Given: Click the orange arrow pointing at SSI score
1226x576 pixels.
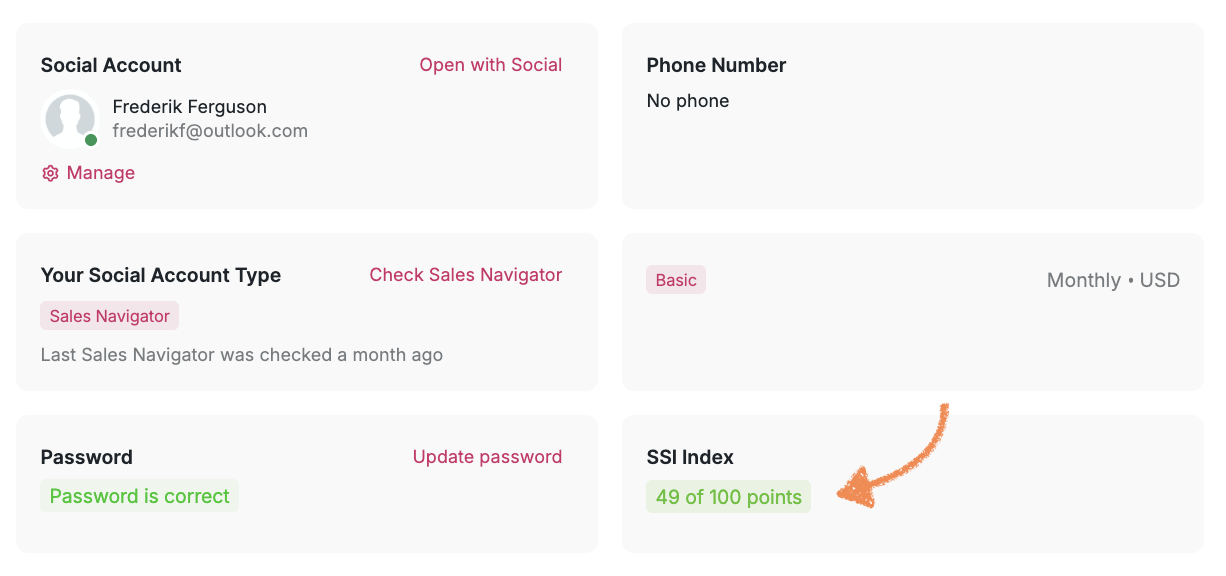Looking at the screenshot, I should click(x=892, y=455).
